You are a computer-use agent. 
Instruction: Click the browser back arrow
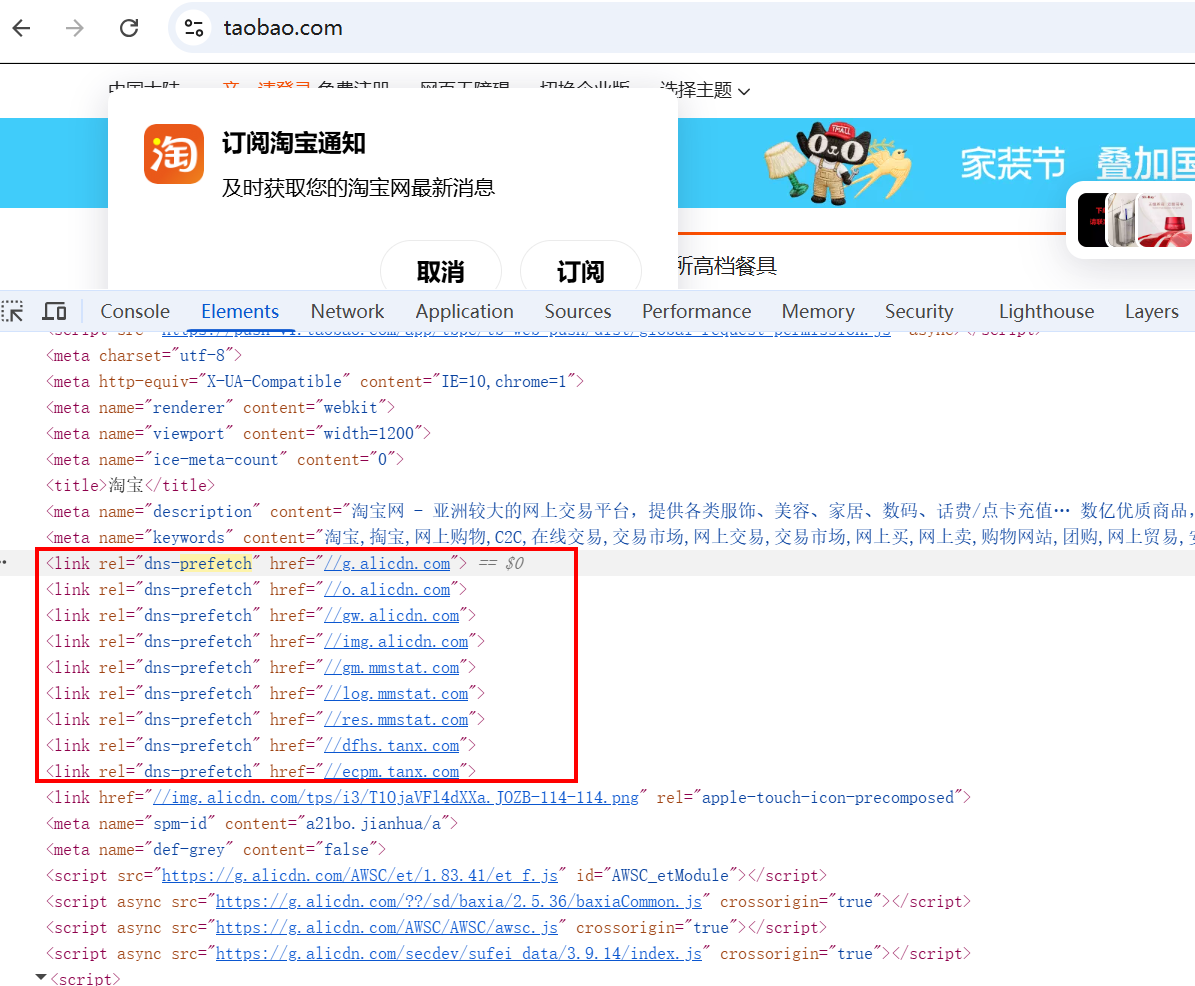pos(21,28)
